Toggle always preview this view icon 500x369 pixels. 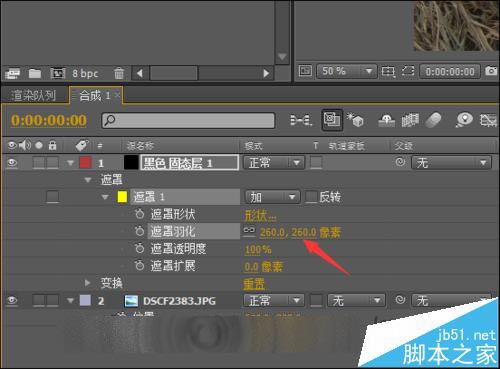tap(305, 71)
